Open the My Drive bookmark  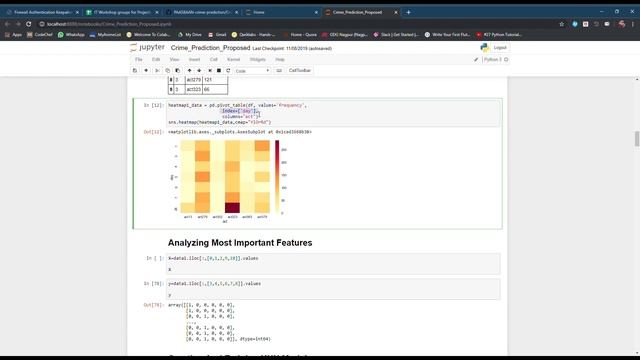pyautogui.click(x=190, y=35)
